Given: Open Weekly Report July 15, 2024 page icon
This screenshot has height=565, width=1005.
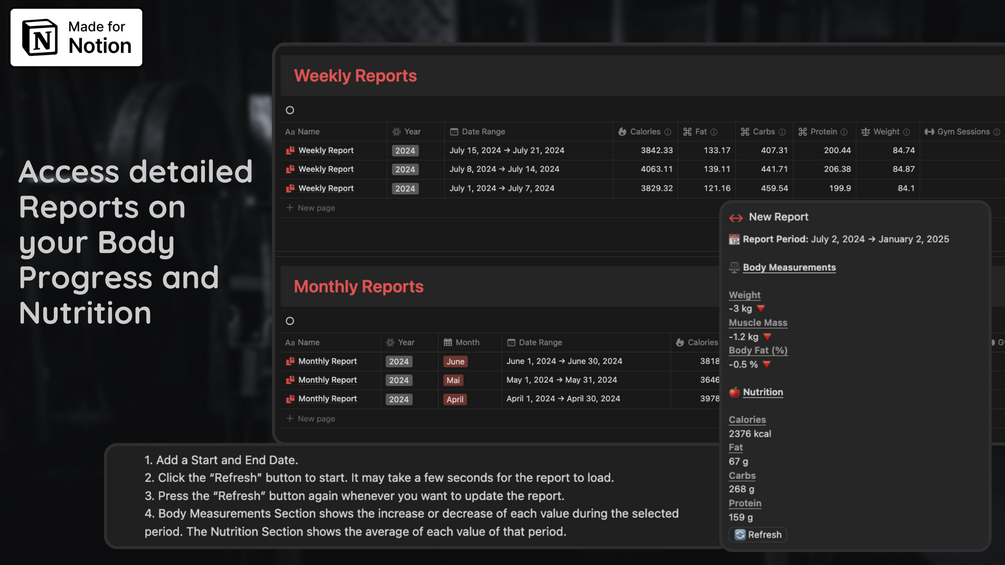Looking at the screenshot, I should [290, 151].
